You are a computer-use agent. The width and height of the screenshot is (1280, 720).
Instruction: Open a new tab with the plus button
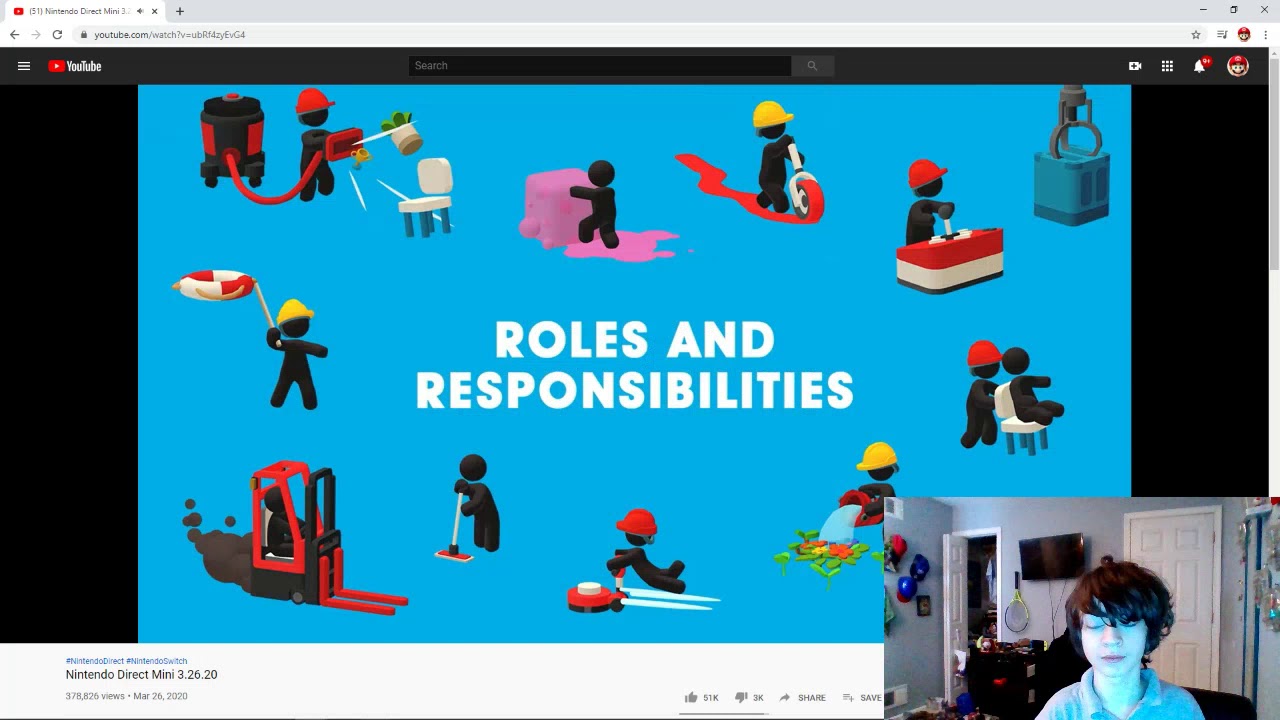[x=180, y=11]
